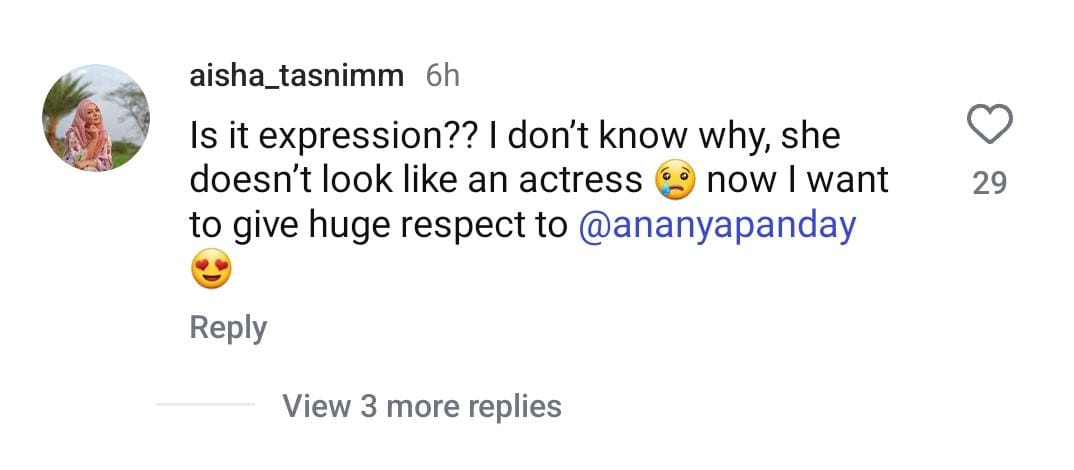The image size is (1074, 470).
Task: View the 29 likes count
Action: pyautogui.click(x=989, y=183)
